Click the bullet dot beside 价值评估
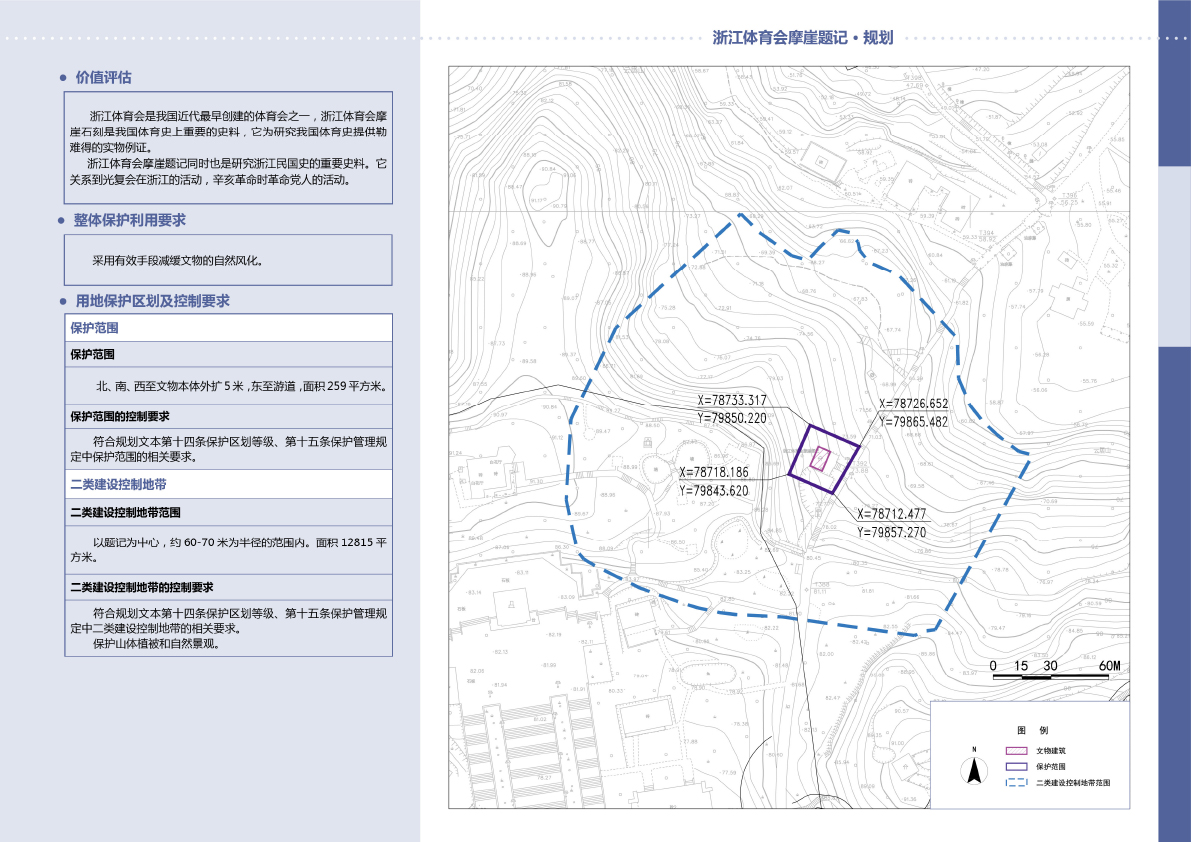 tap(63, 78)
